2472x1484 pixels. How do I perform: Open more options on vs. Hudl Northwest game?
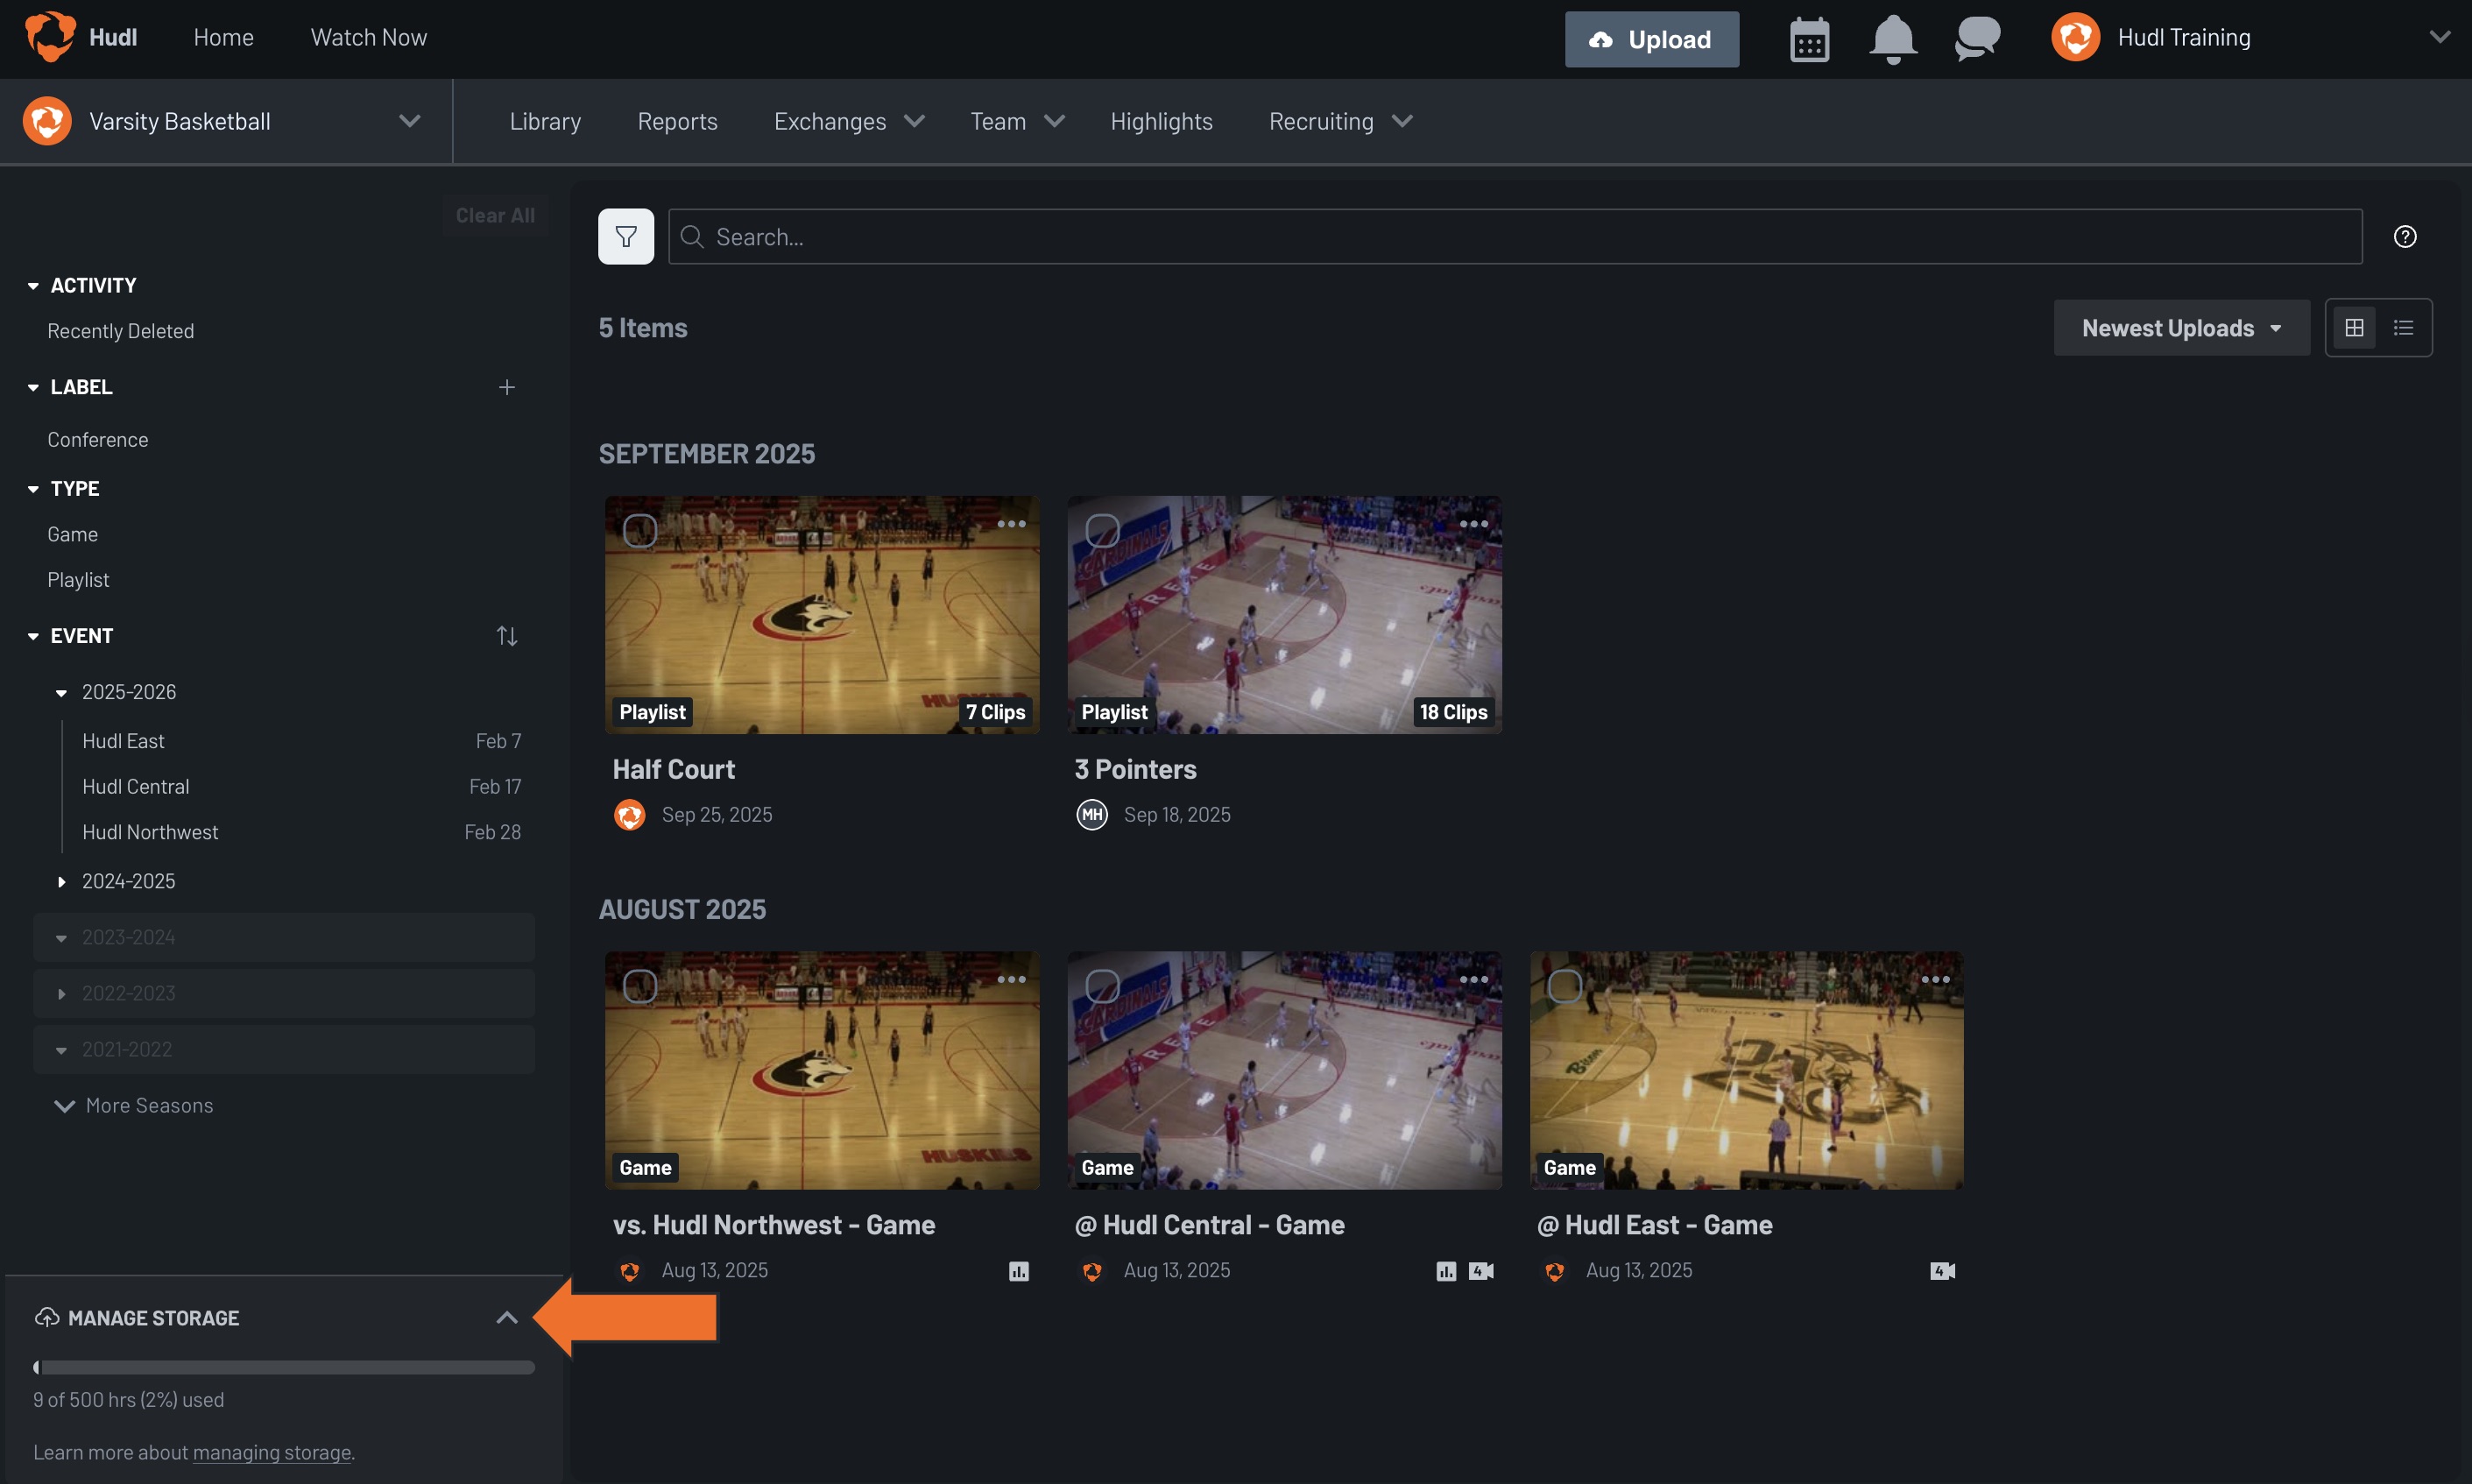(x=1011, y=979)
